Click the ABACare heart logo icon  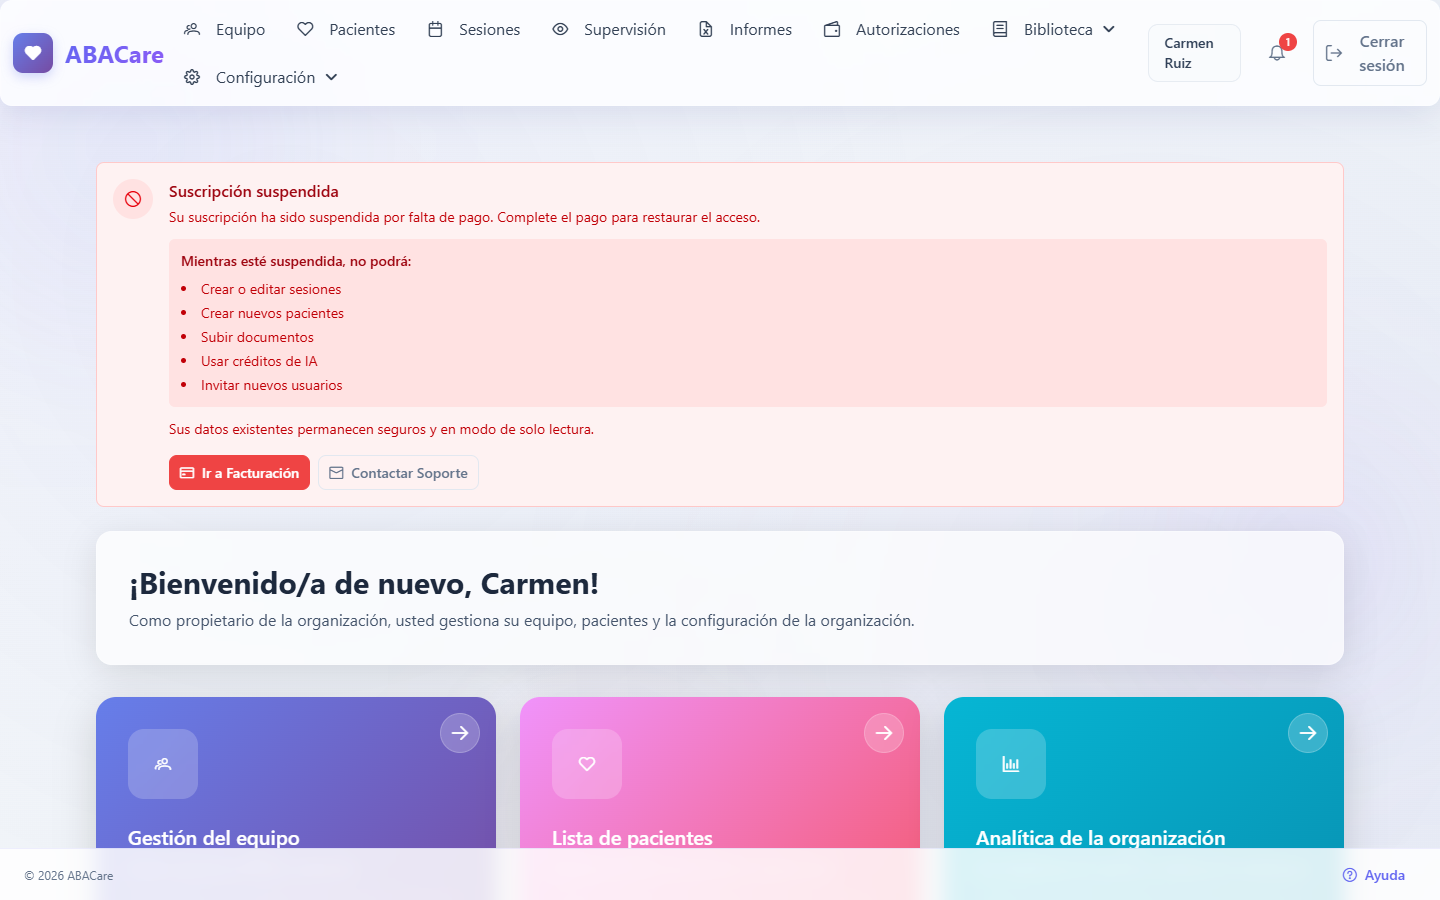coord(33,53)
